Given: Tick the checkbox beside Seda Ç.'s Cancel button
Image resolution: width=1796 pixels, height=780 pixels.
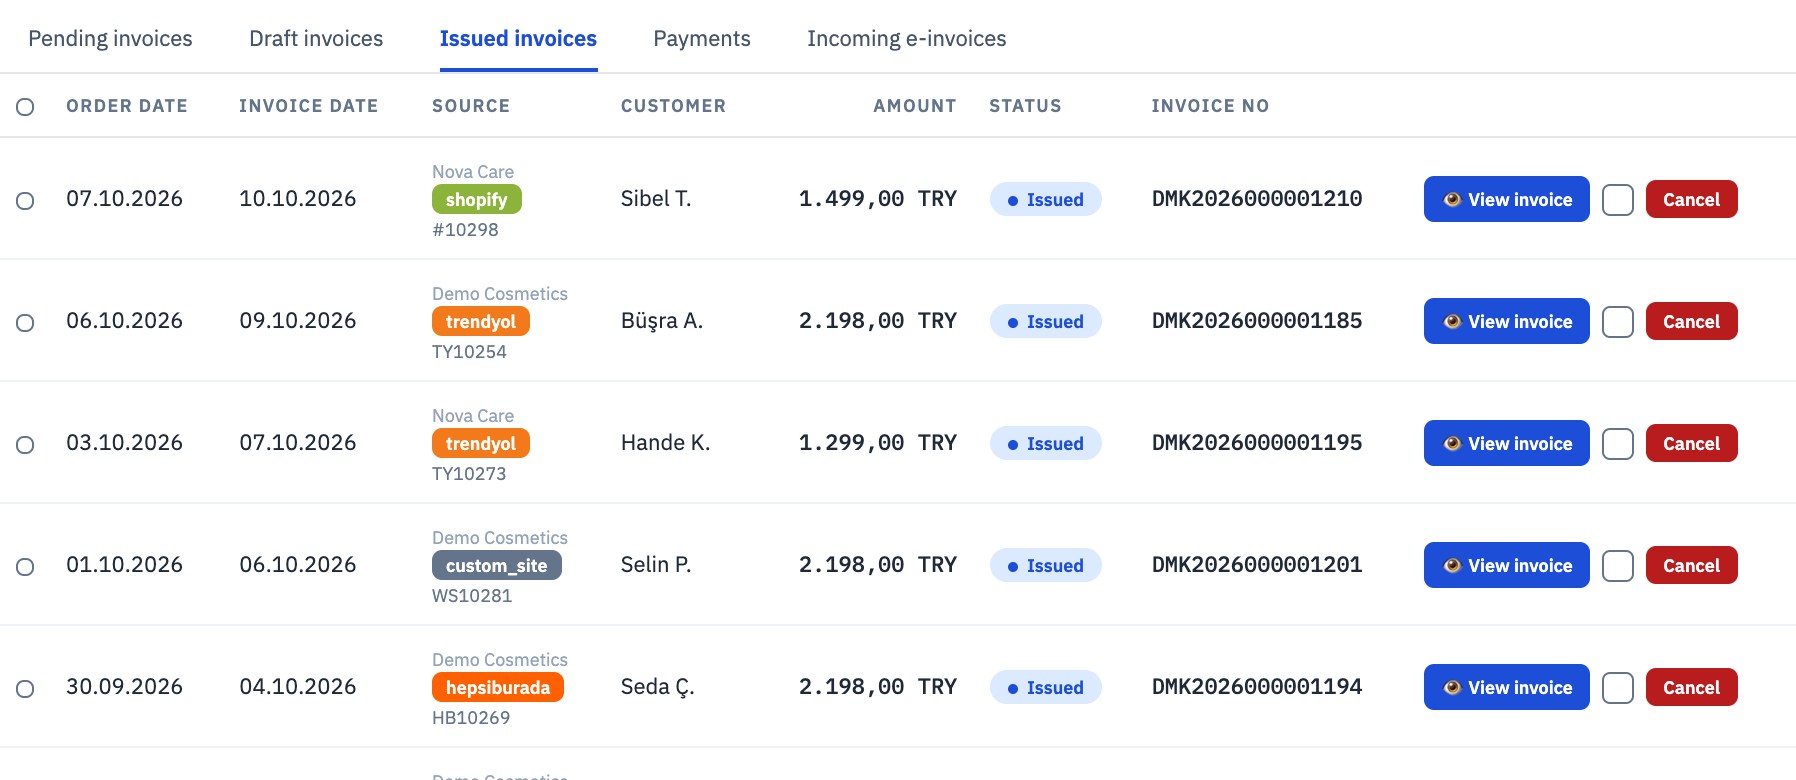Looking at the screenshot, I should [x=1617, y=688].
